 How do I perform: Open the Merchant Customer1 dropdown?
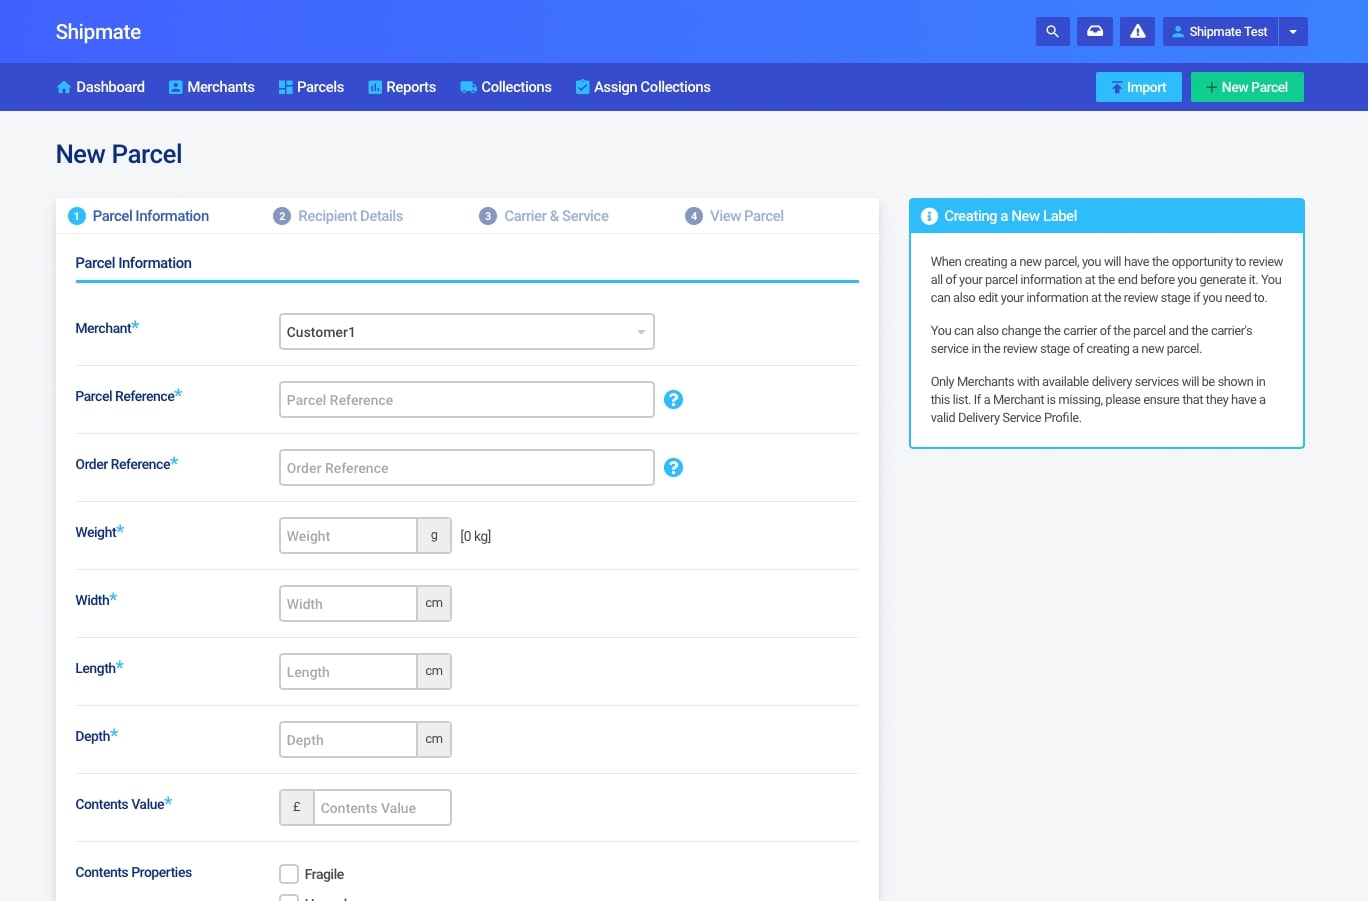pyautogui.click(x=467, y=332)
